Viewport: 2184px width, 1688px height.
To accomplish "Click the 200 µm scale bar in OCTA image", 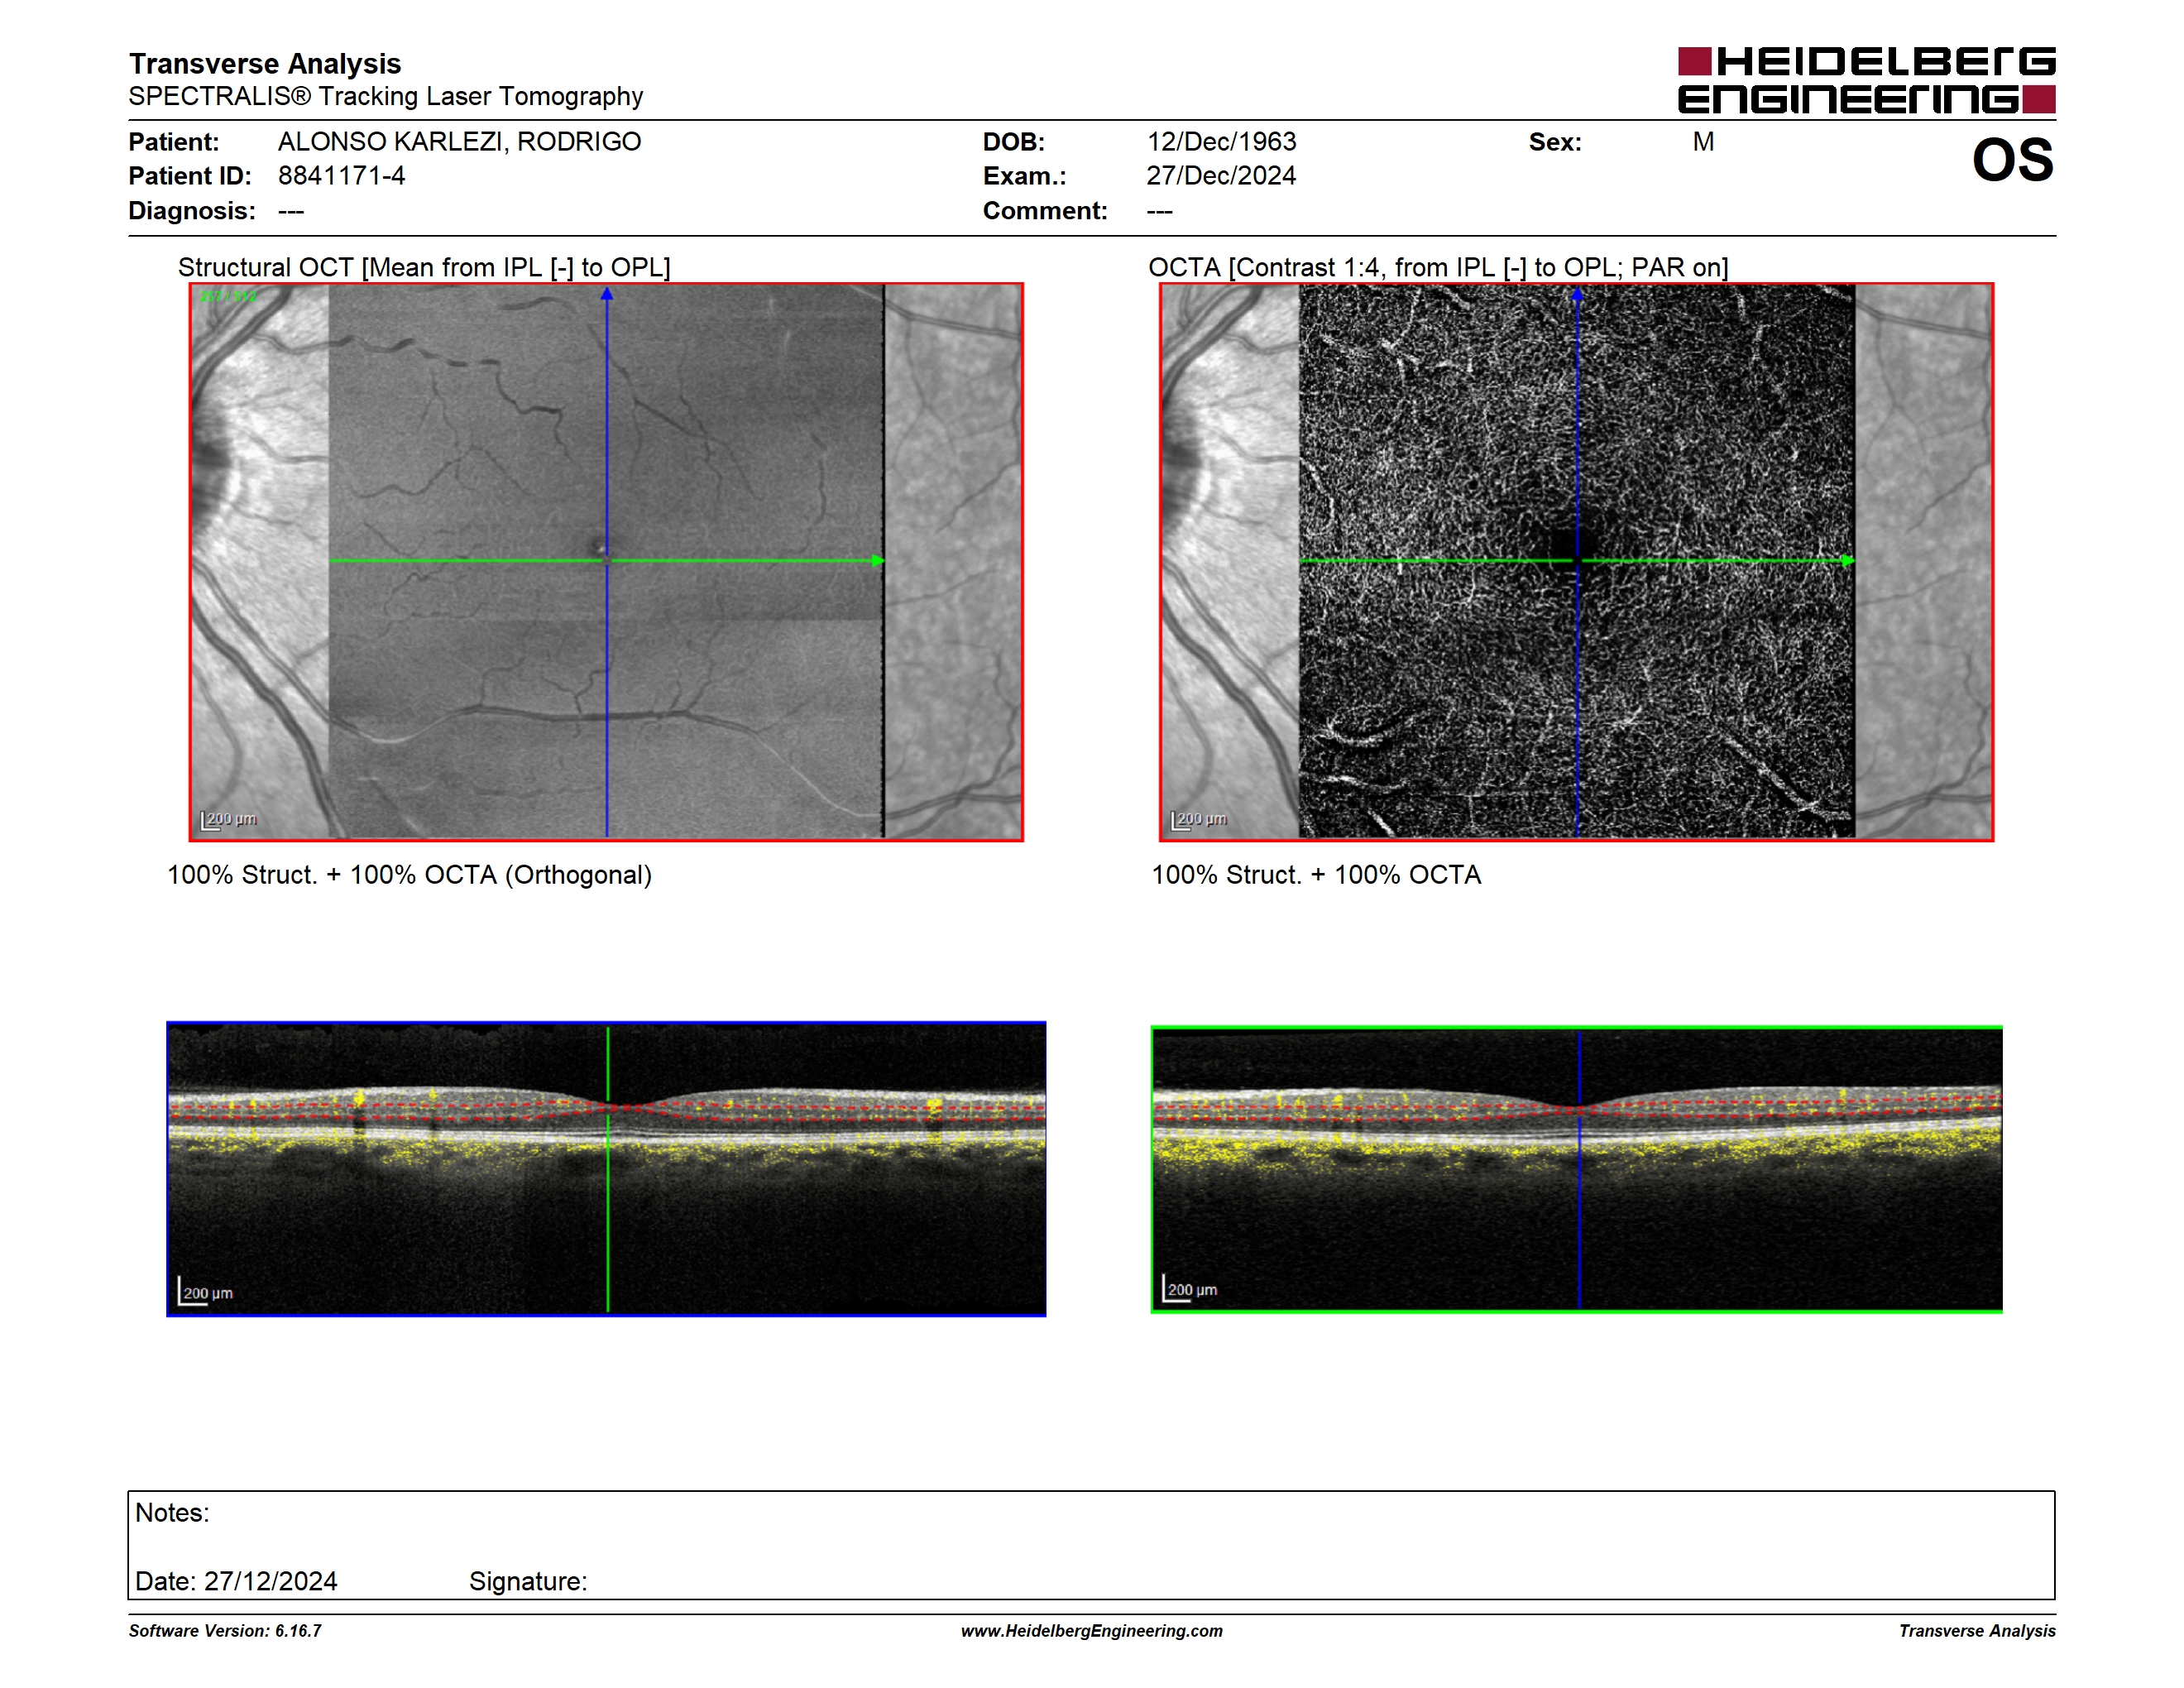I will (1199, 820).
